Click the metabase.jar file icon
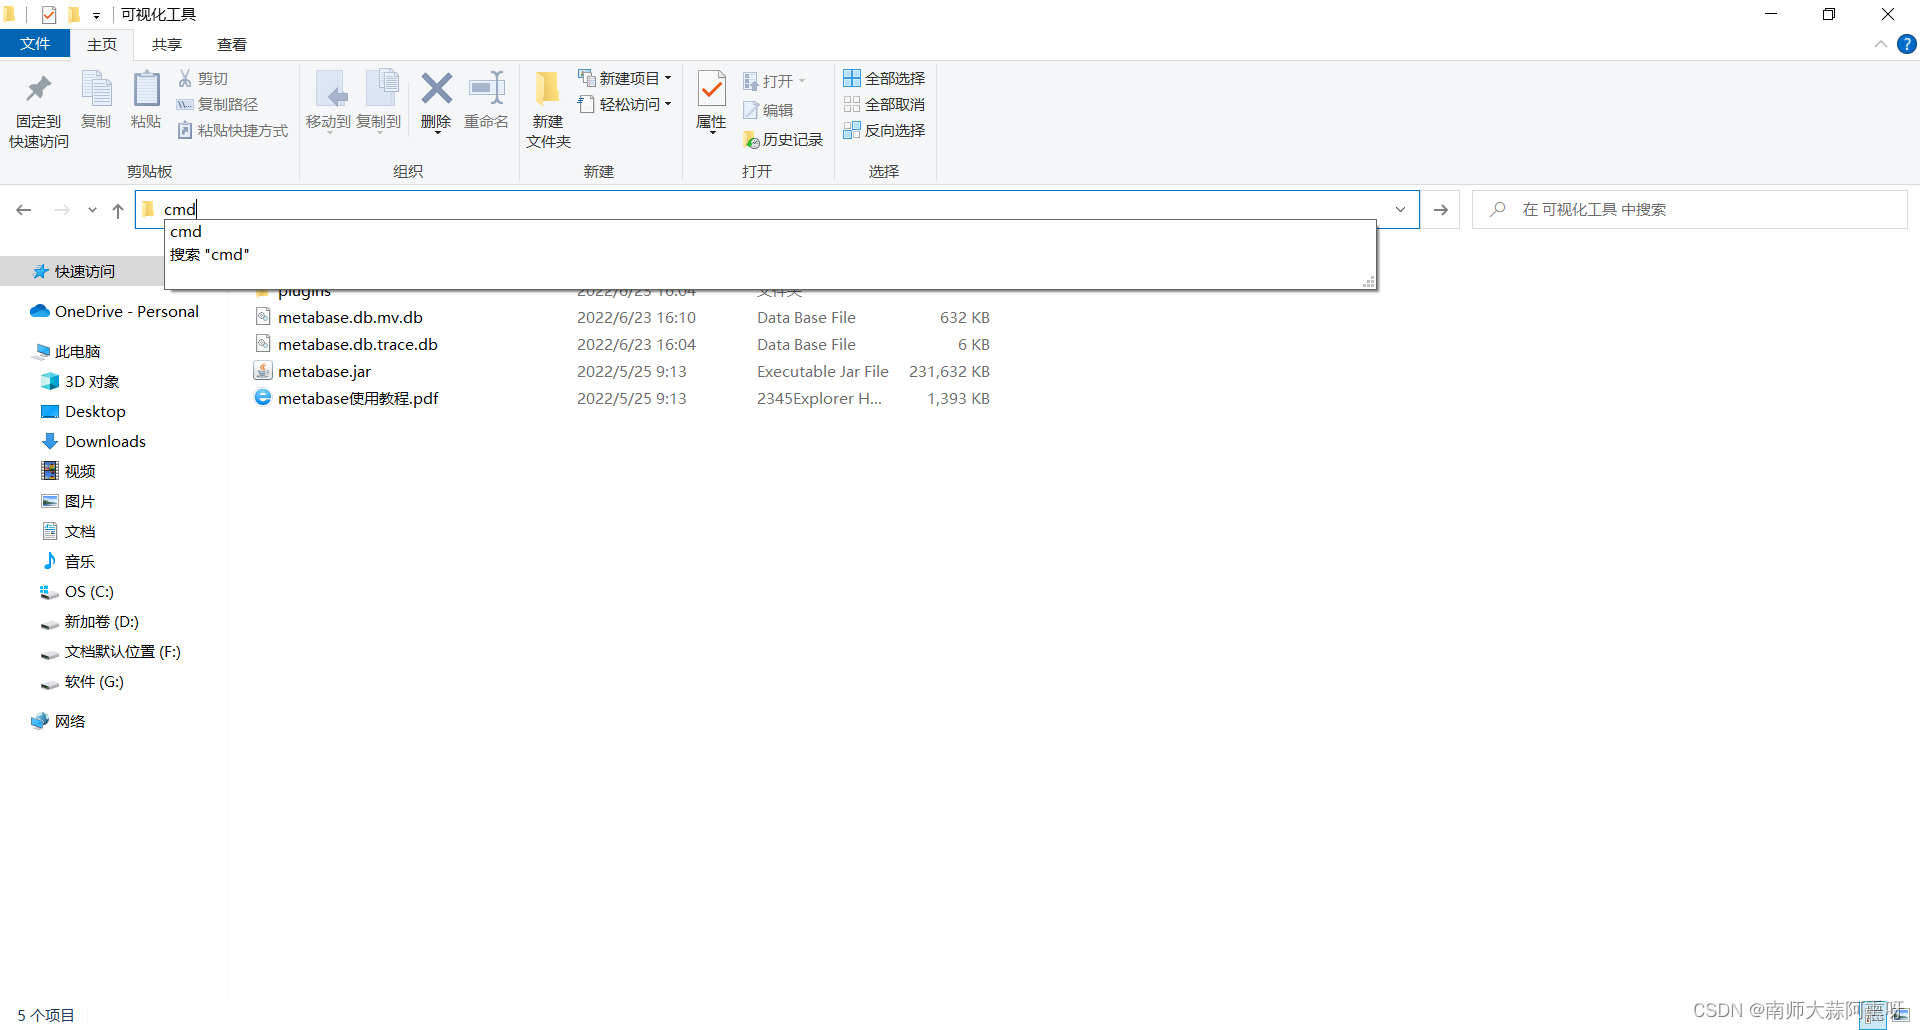Screen dimensions: 1920x1030 [263, 370]
